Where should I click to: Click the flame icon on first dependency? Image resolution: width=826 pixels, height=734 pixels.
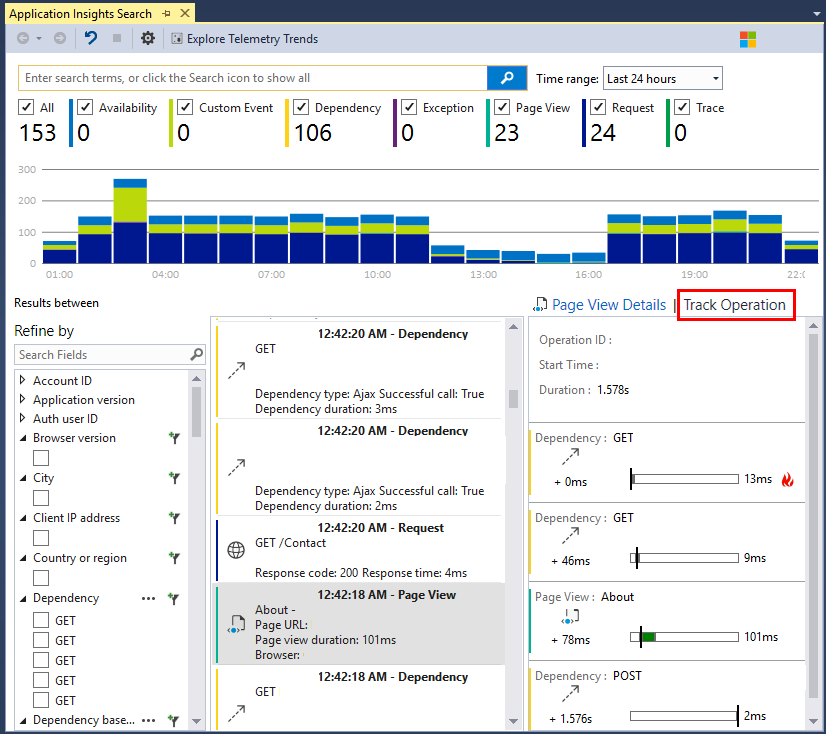point(787,479)
